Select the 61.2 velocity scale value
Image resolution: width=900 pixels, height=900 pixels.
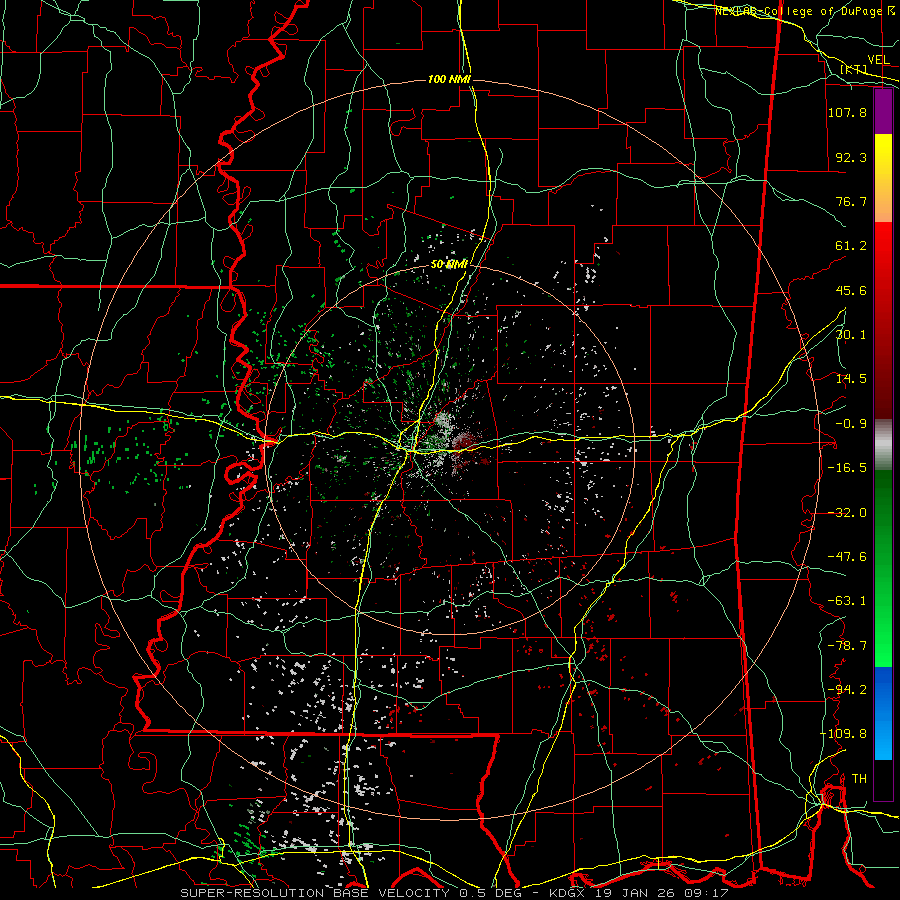pos(851,246)
